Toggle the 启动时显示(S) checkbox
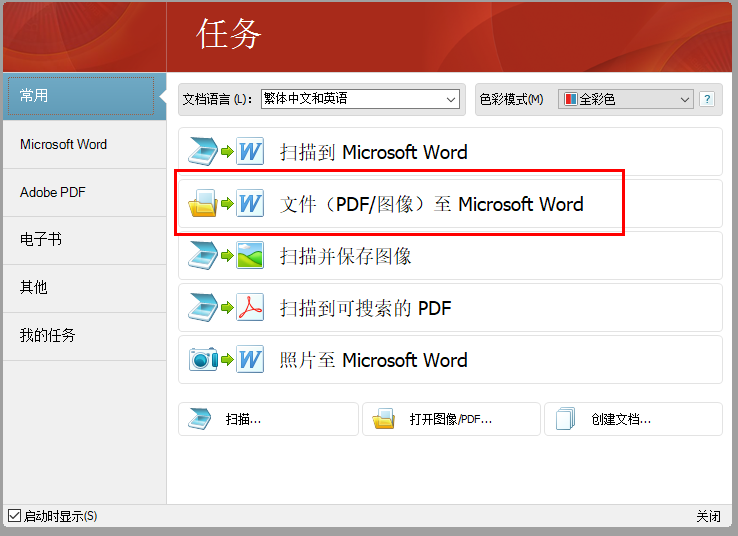Image resolution: width=738 pixels, height=536 pixels. pos(15,516)
